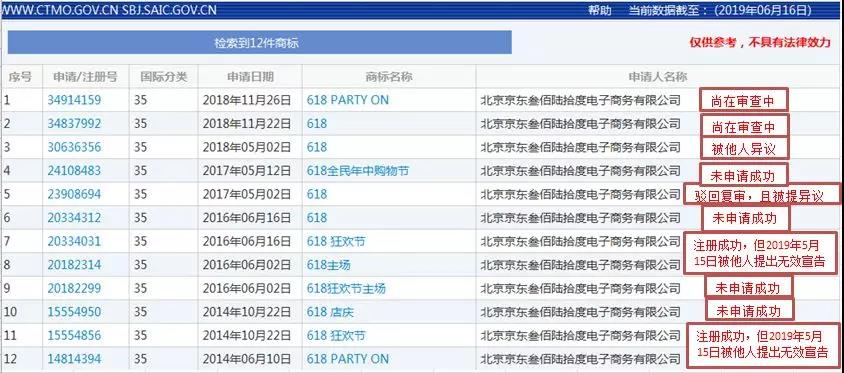
Task: Click the 检索到12件商标 result banner
Action: pyautogui.click(x=259, y=43)
